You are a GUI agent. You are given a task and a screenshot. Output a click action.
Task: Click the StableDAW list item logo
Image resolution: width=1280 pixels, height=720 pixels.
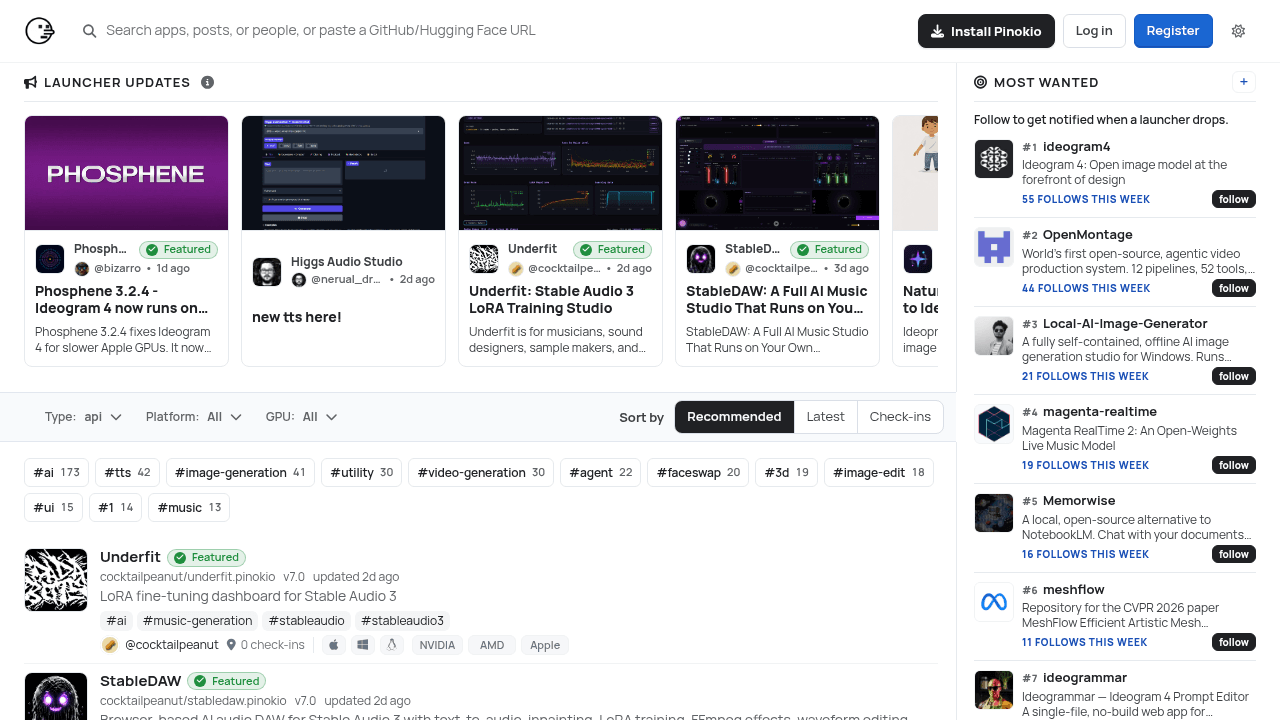tap(56, 697)
